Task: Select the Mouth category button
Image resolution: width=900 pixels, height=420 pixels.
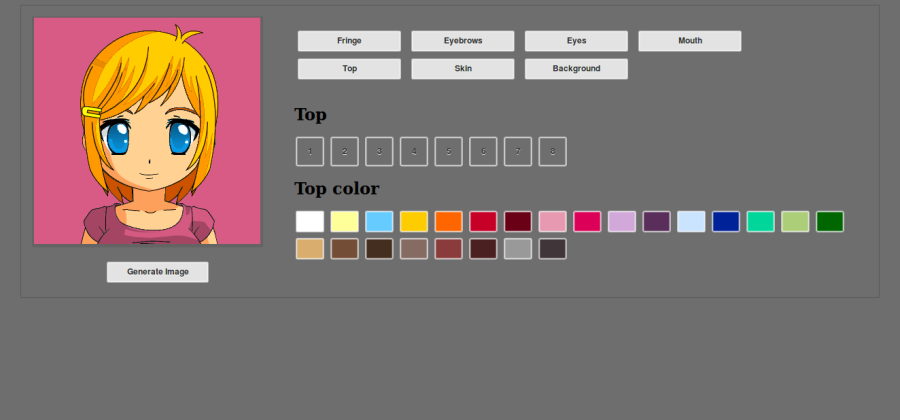Action: pos(690,41)
